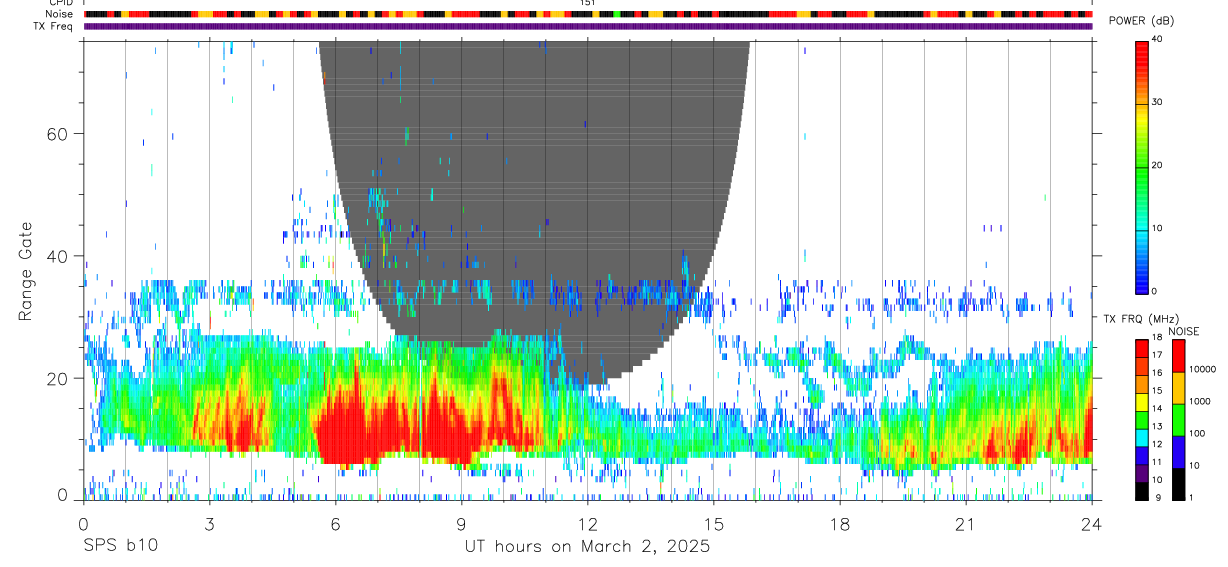This screenshot has height=567, width=1228.
Task: Click the Range Gate axis title
Action: point(25,272)
